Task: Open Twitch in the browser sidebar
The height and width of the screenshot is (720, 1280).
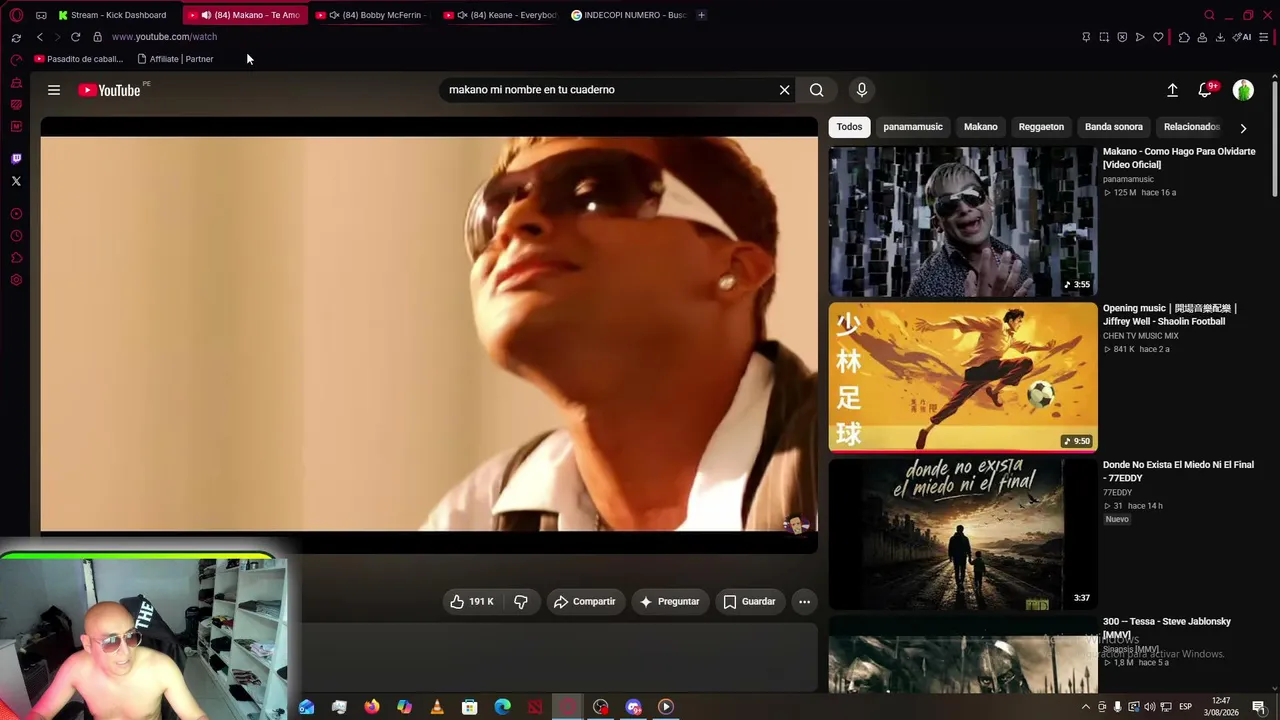Action: [x=16, y=159]
